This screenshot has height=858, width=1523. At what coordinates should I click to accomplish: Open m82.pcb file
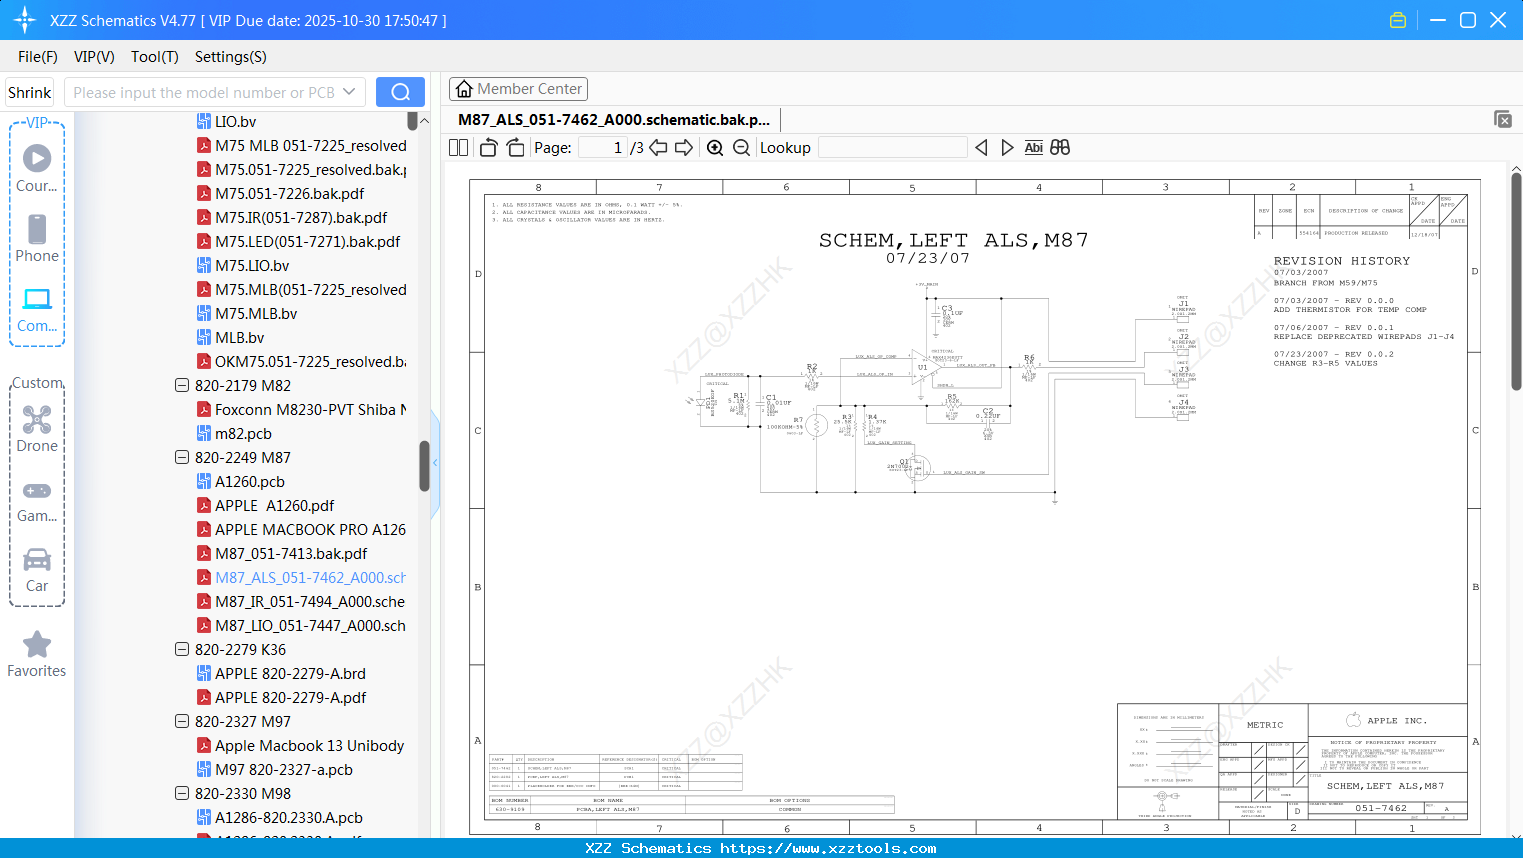click(243, 433)
